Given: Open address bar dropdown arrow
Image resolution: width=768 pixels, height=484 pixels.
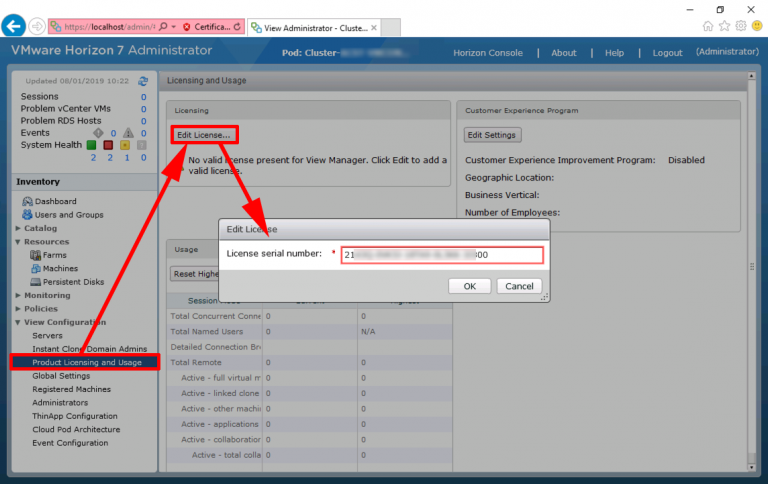Looking at the screenshot, I should (x=173, y=27).
